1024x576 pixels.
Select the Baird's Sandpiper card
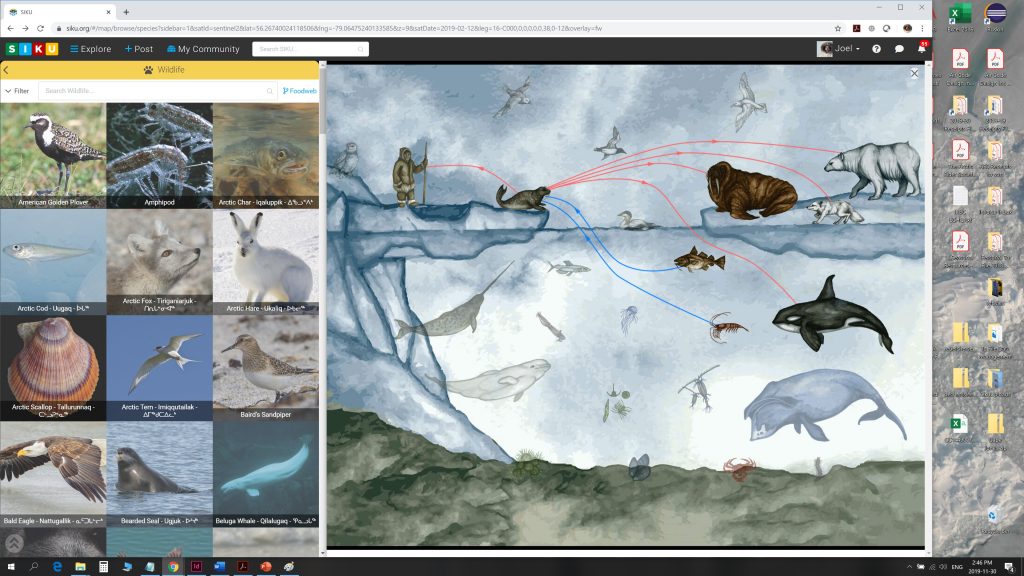266,368
